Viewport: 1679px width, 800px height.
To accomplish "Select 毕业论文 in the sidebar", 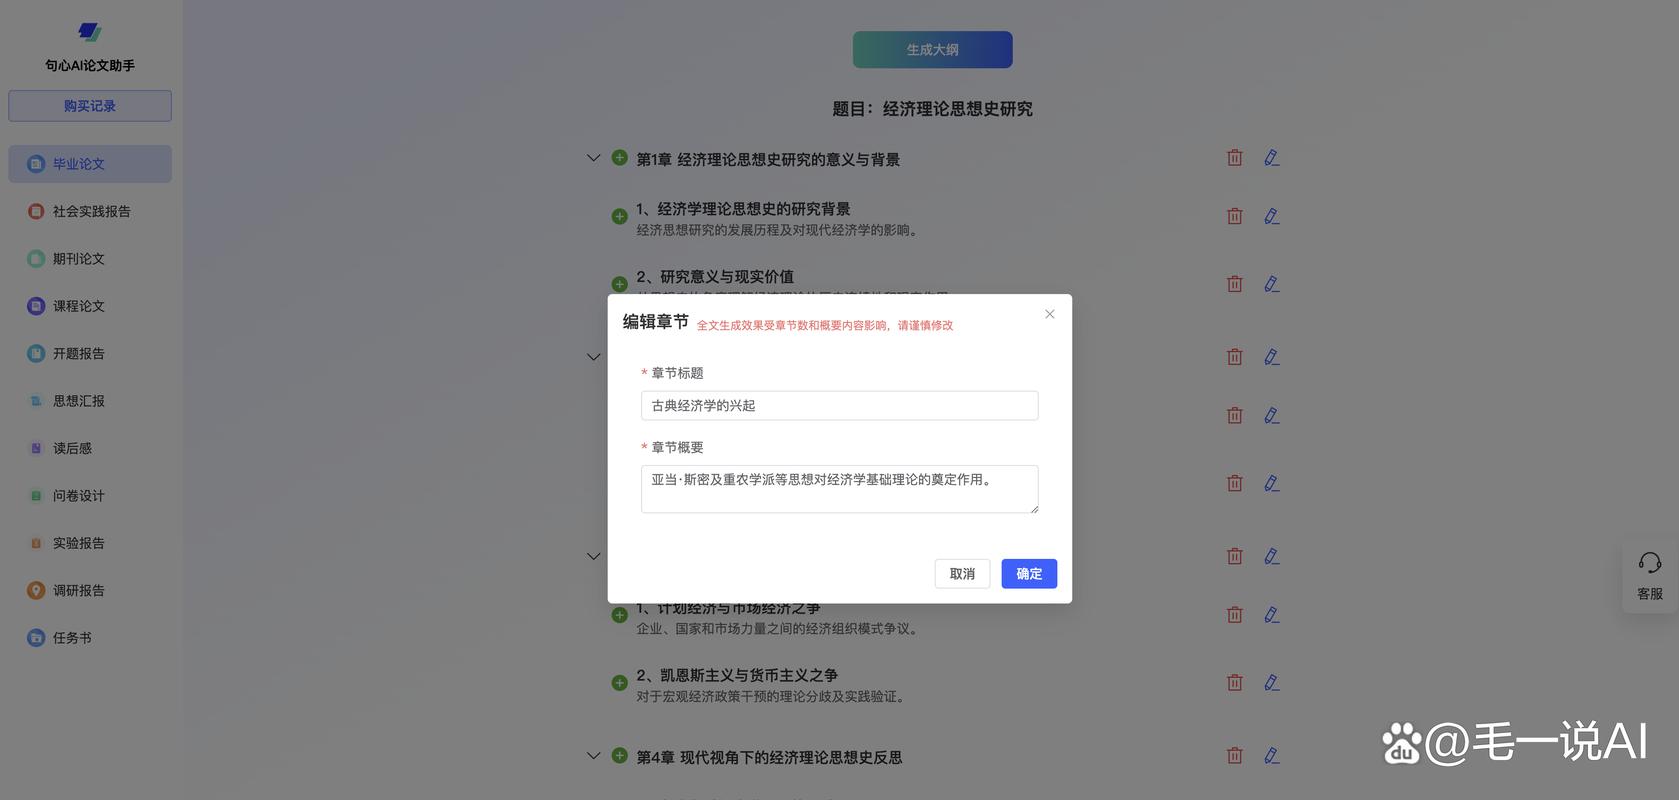I will click(x=90, y=164).
